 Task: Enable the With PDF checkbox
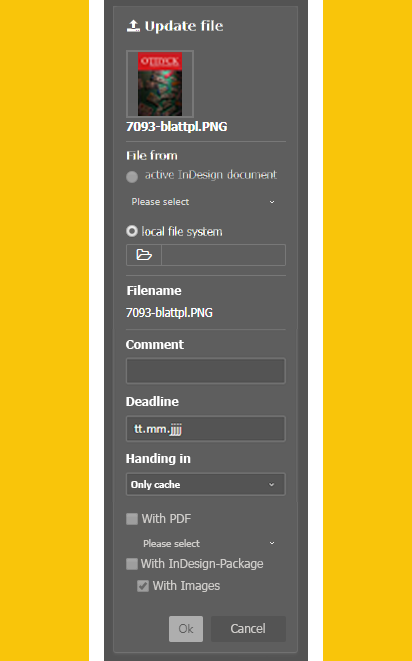[132, 519]
